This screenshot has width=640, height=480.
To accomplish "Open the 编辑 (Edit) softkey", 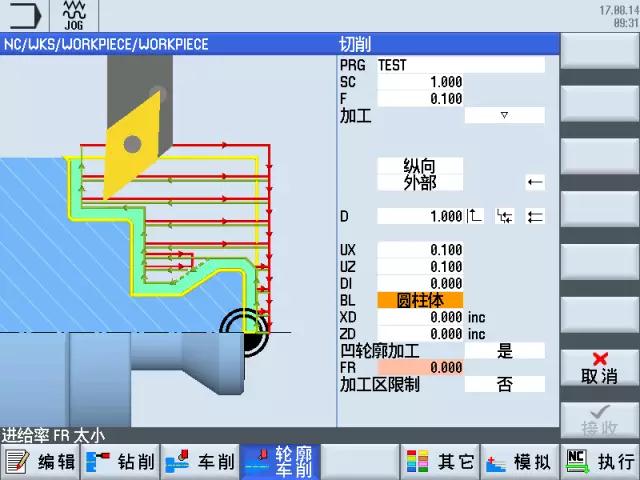I will pyautogui.click(x=40, y=461).
